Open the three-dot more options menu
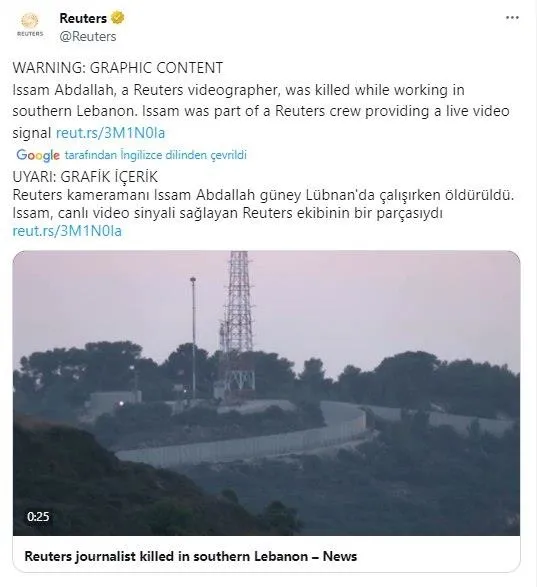This screenshot has width=537, height=587. point(512,18)
